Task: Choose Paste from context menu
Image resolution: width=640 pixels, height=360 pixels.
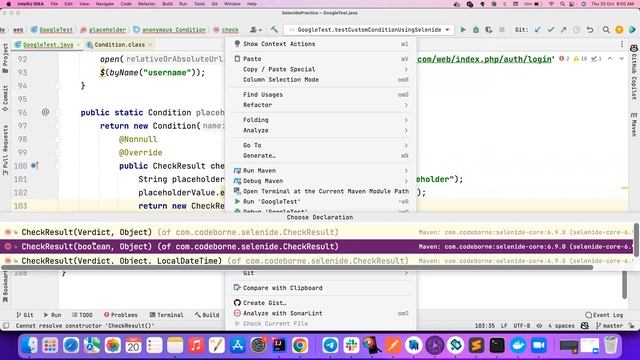Action: coord(321,59)
